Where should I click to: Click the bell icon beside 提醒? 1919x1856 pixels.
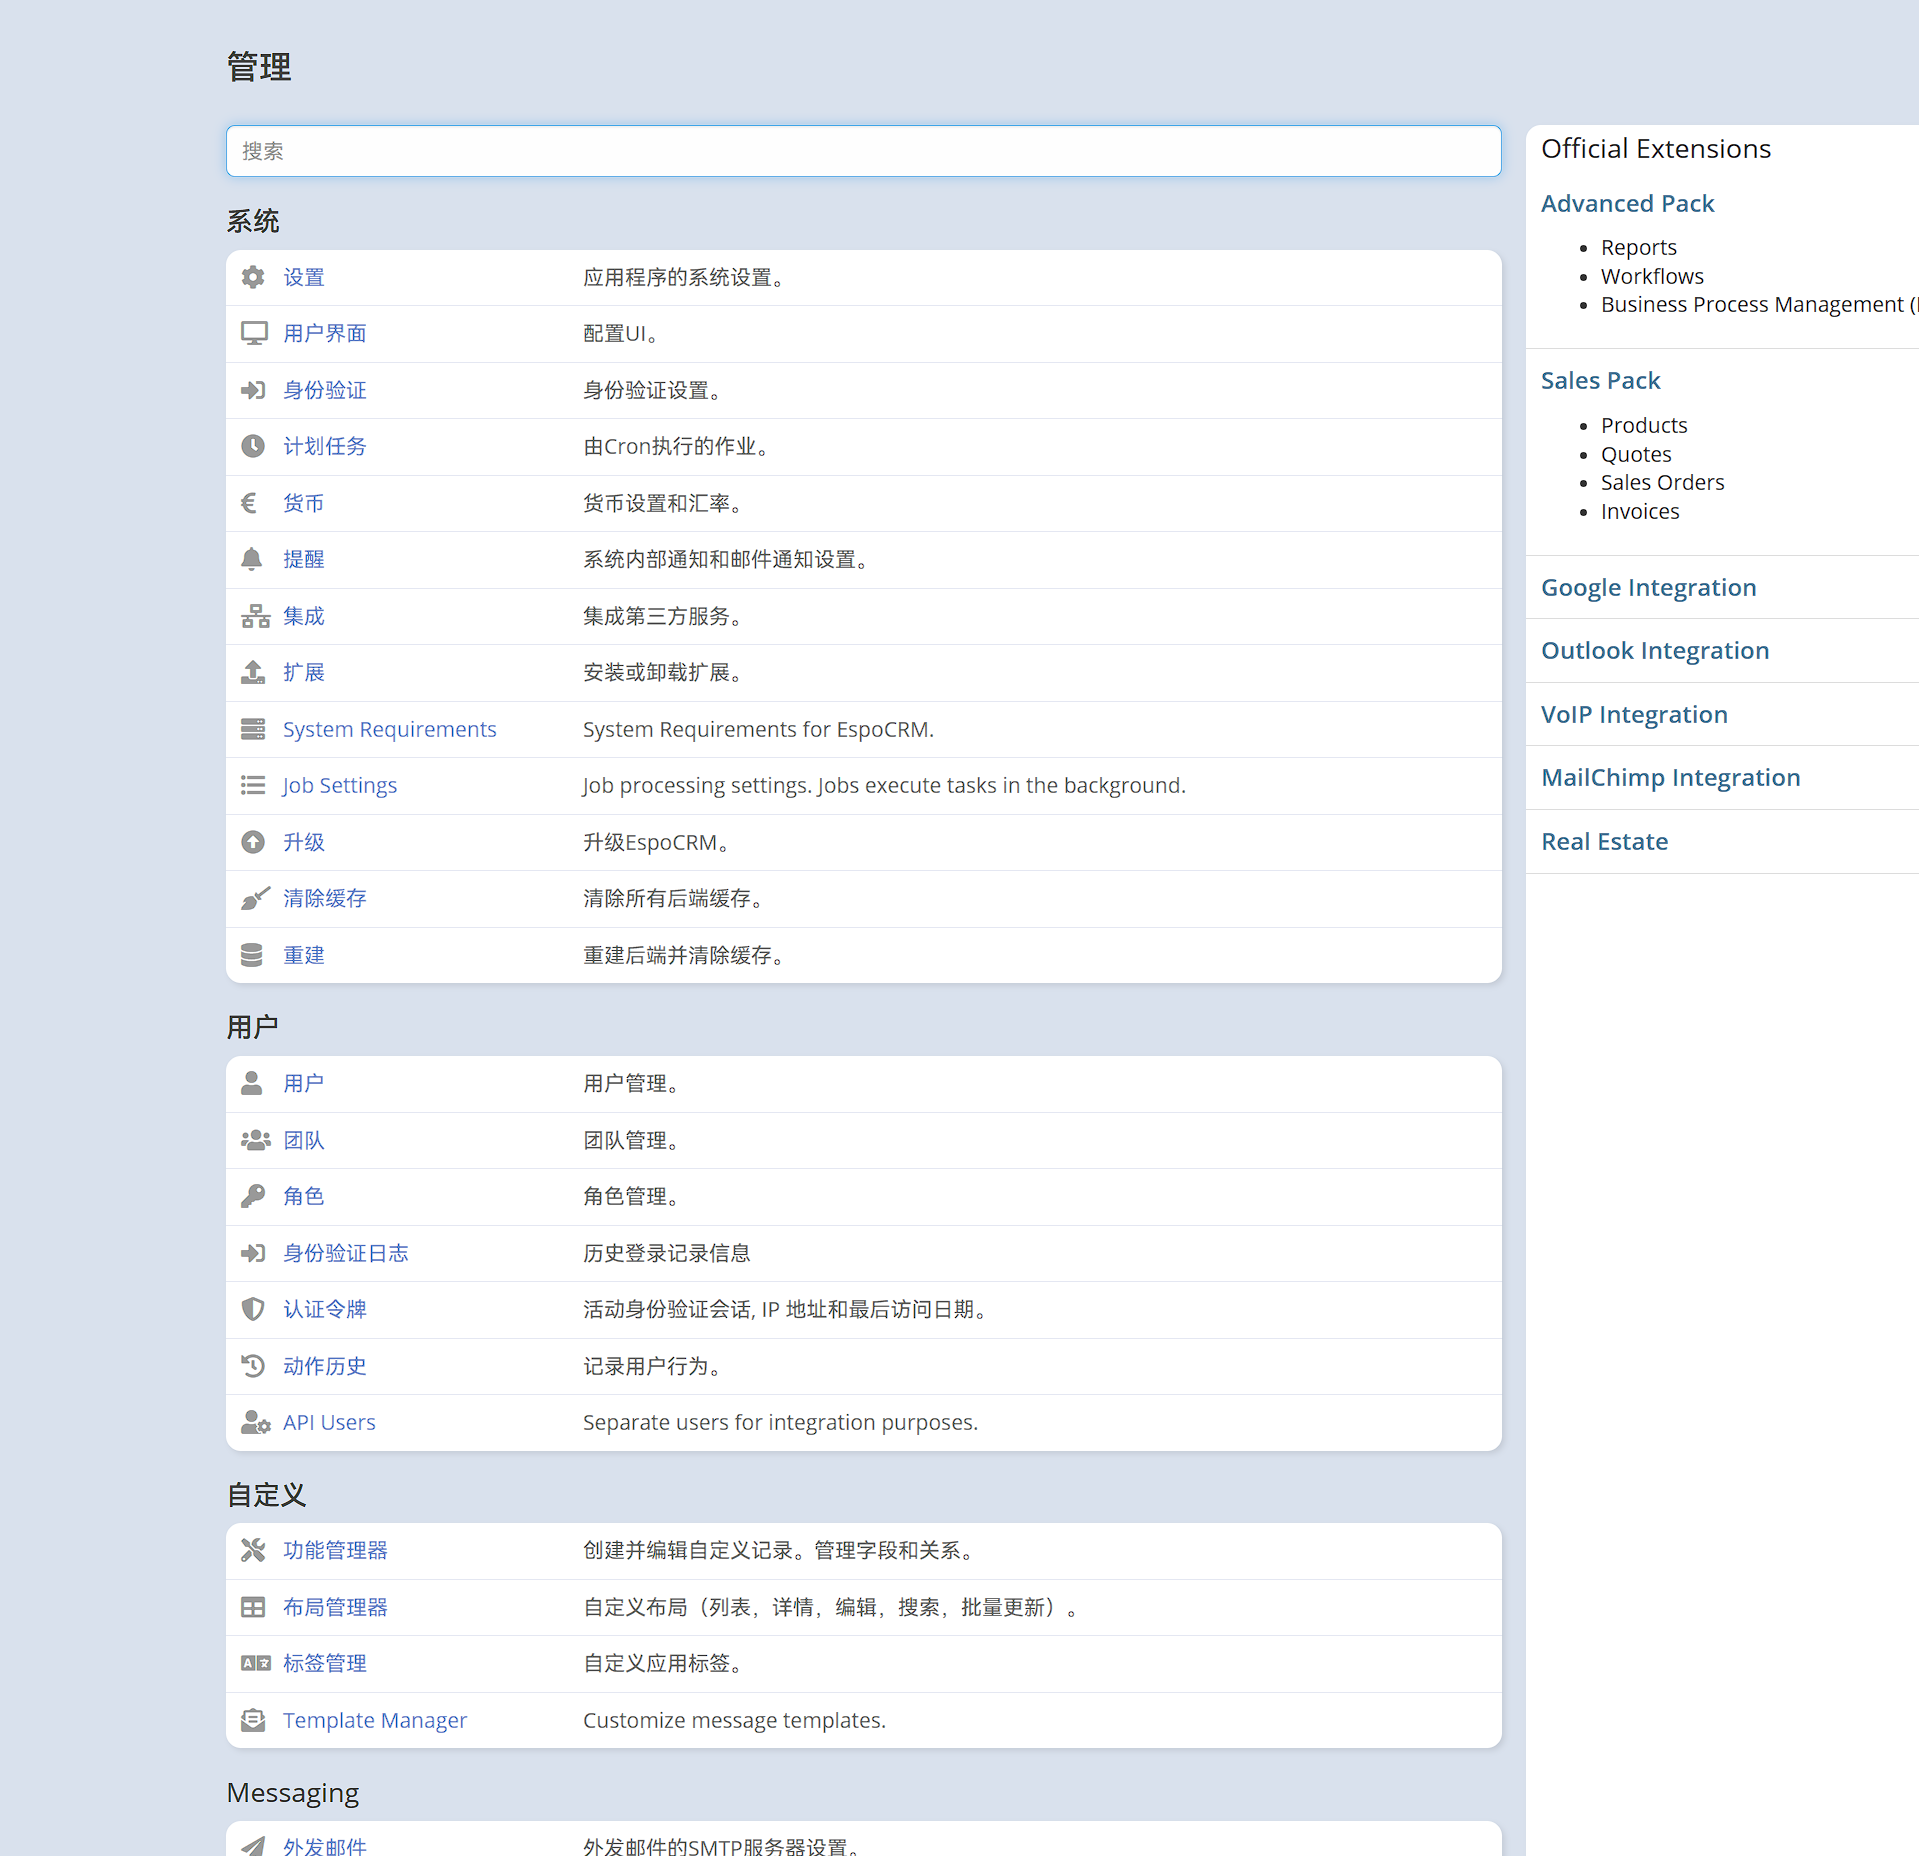tap(252, 559)
